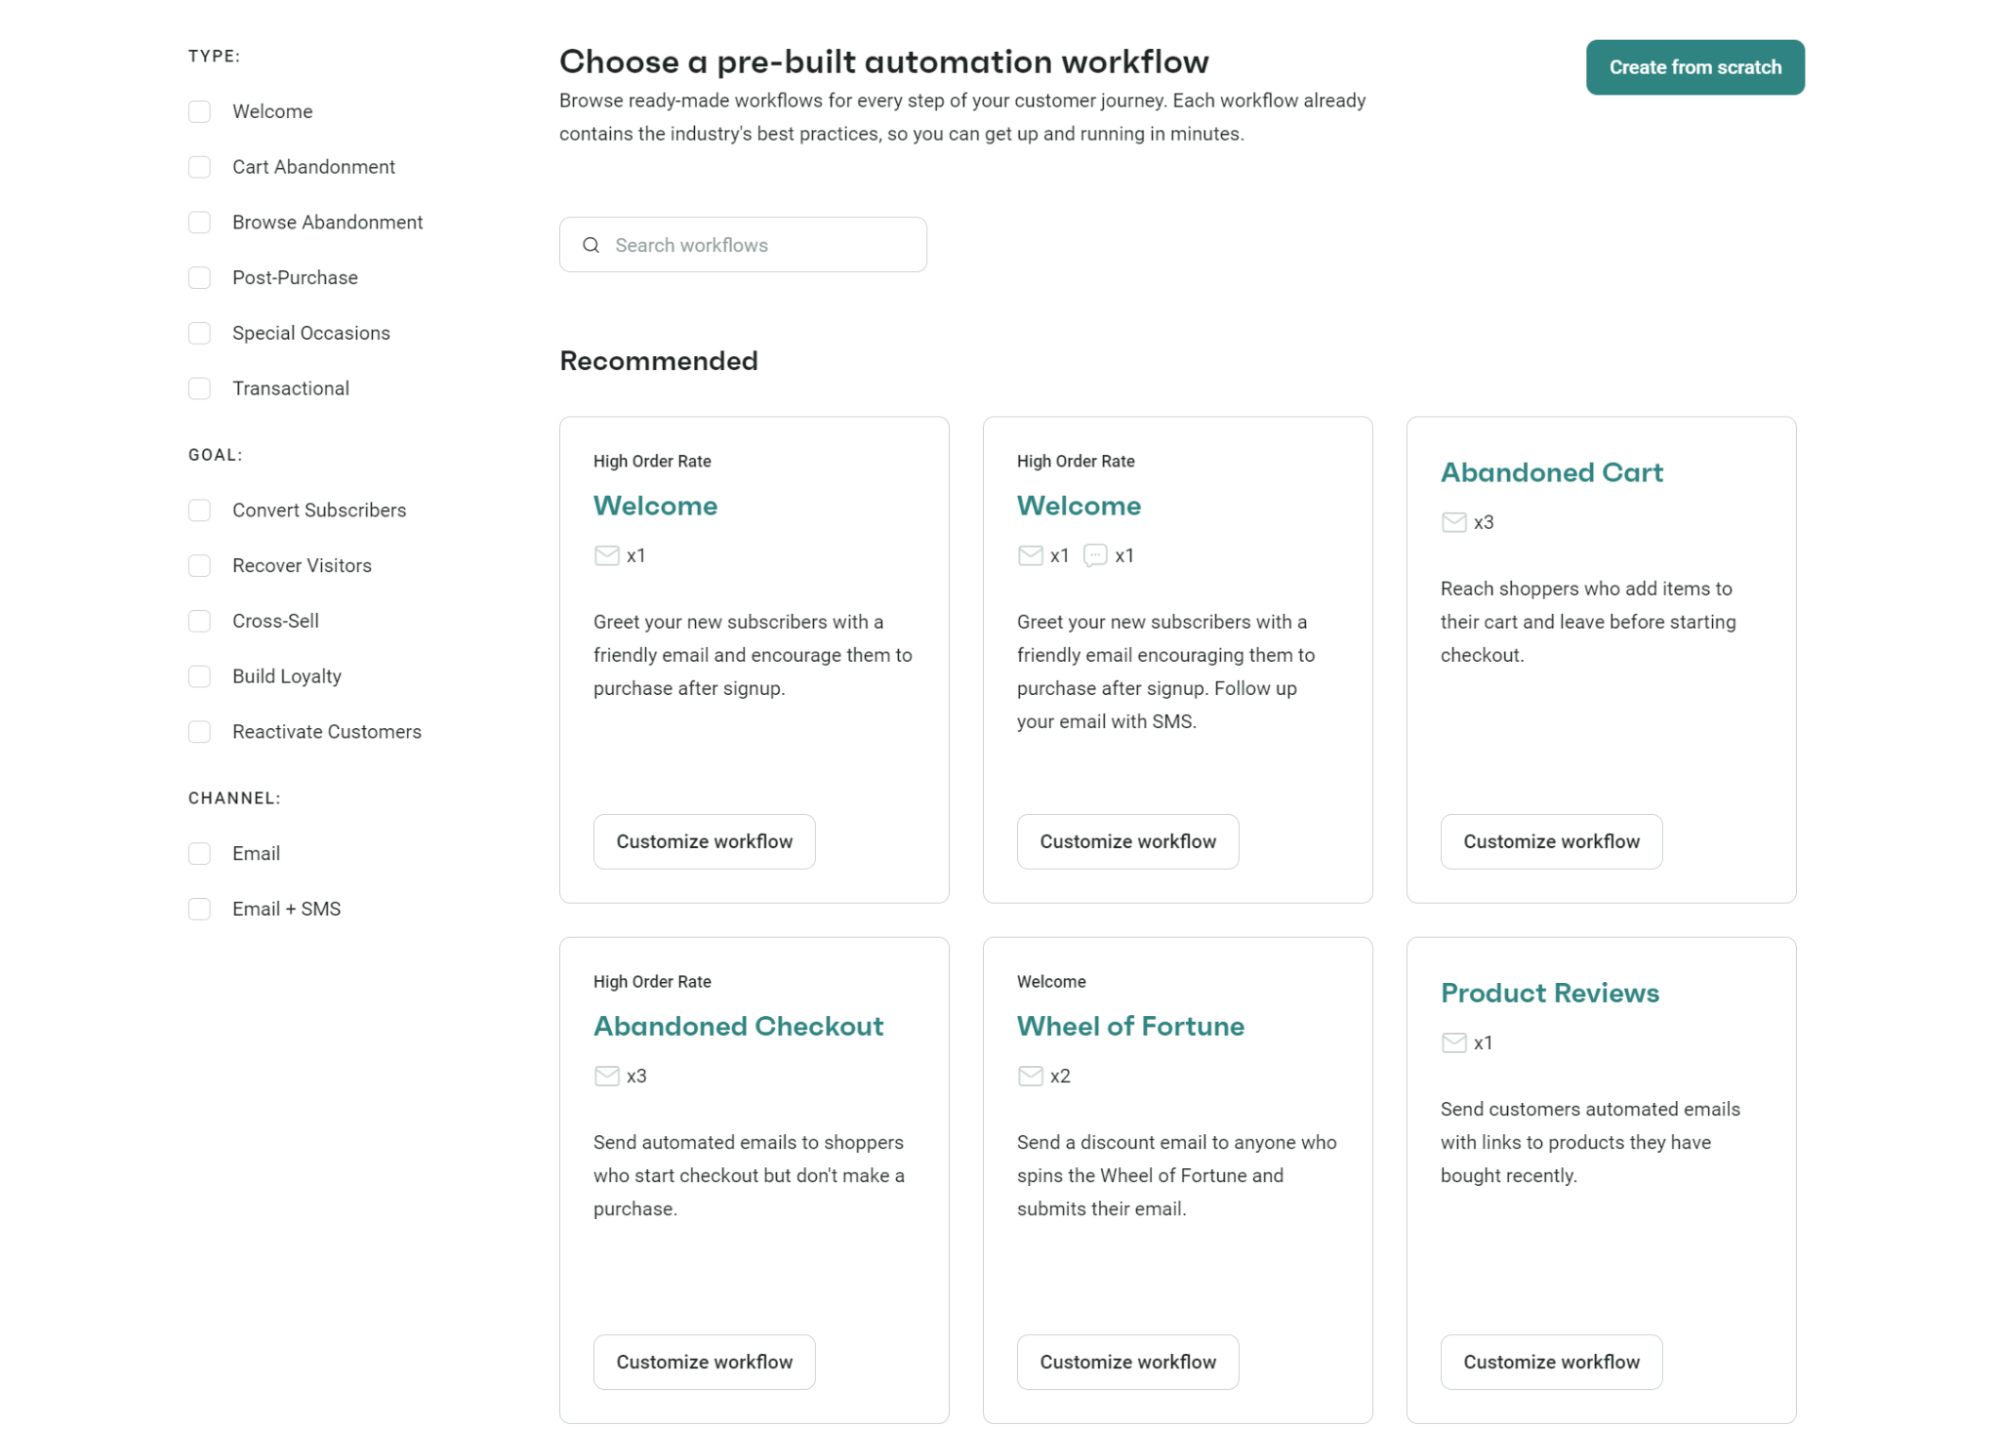
Task: Customize the Wheel of Fortune workflow
Action: [x=1127, y=1361]
